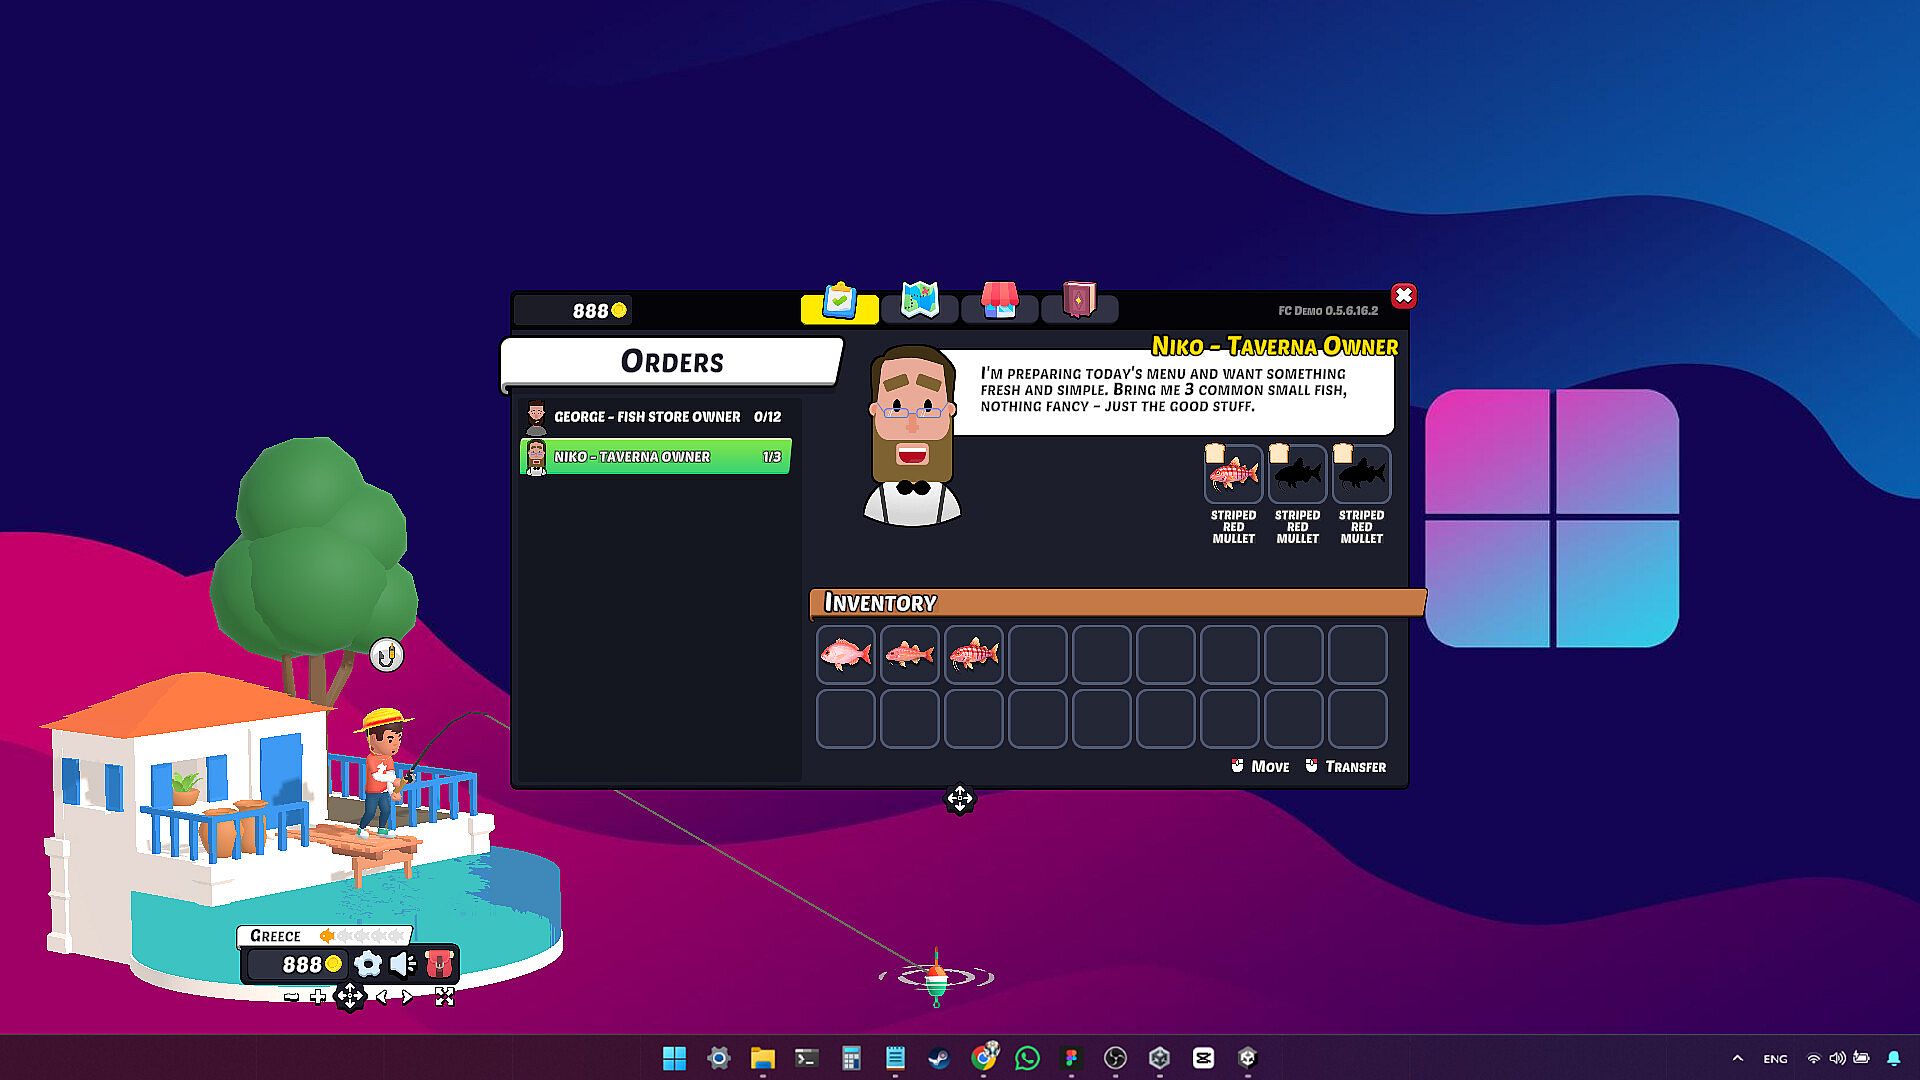Click the pink sea bream in inventory

pos(846,655)
